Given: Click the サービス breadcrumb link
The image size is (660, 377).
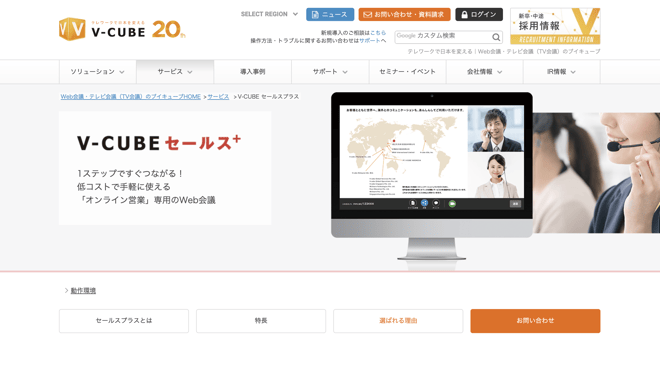Looking at the screenshot, I should tap(218, 97).
